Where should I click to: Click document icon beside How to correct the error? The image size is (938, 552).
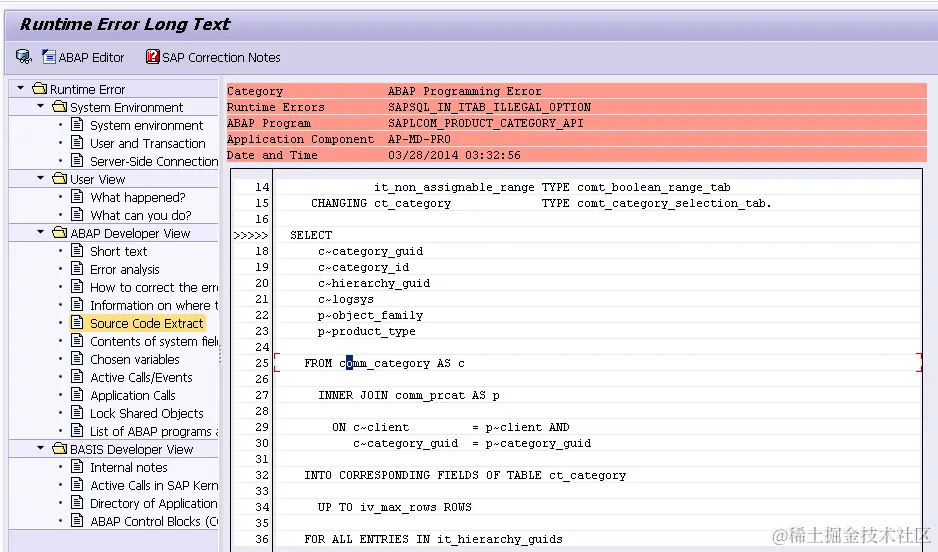[77, 286]
